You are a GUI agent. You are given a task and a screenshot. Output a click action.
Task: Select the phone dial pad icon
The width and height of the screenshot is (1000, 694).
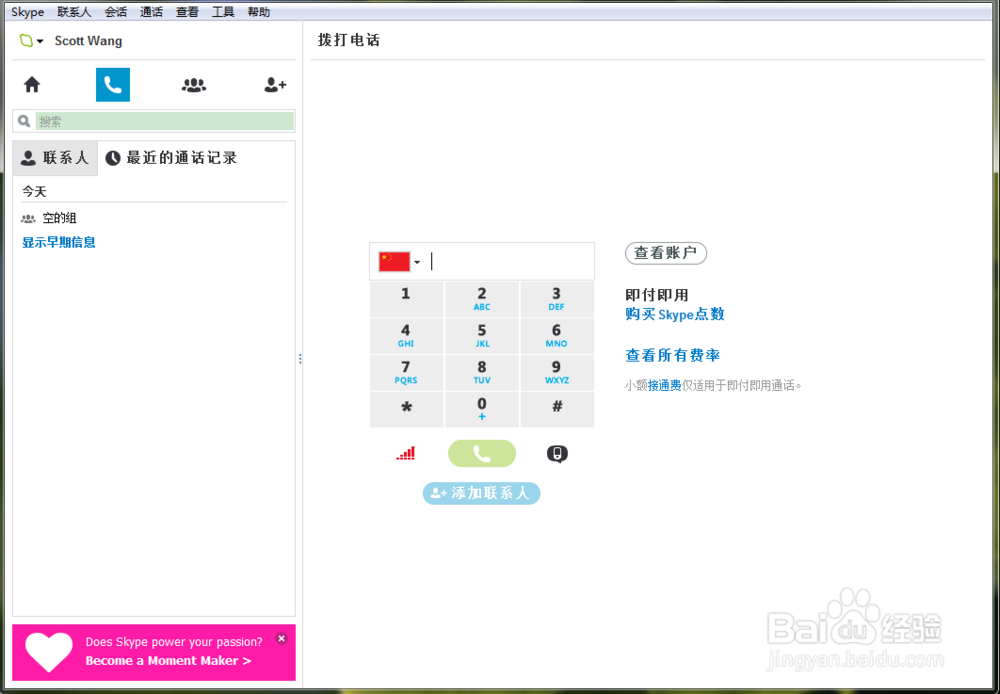pos(113,85)
